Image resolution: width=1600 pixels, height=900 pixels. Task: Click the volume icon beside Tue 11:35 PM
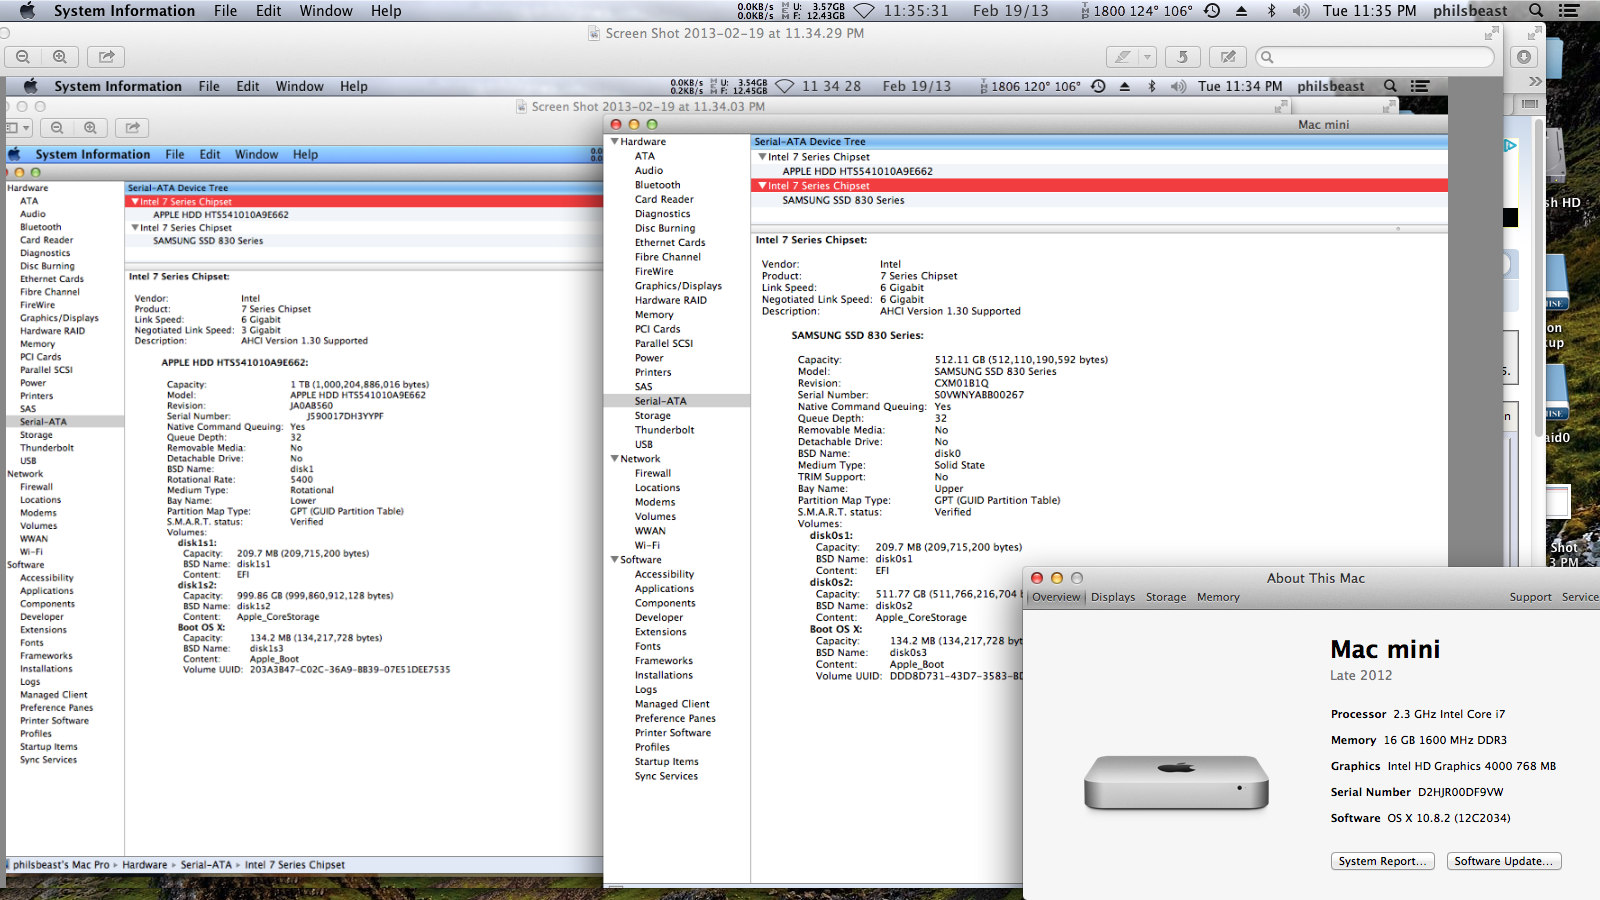(1301, 11)
